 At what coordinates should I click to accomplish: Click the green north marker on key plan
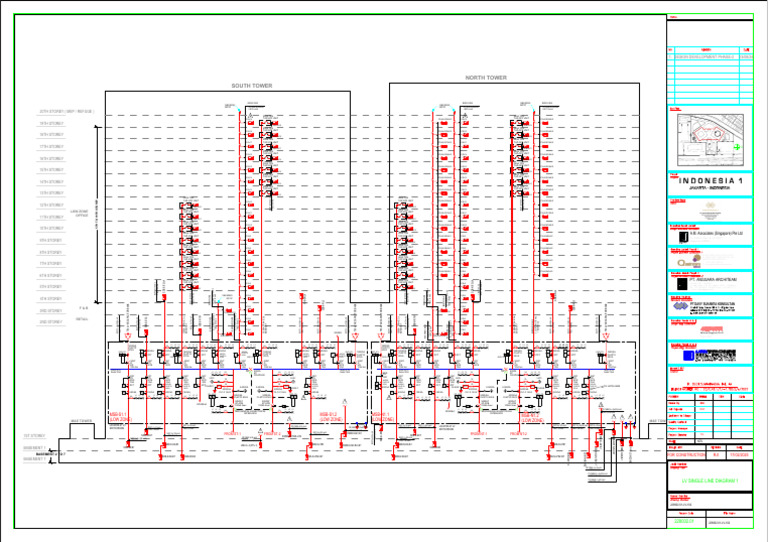[x=737, y=147]
